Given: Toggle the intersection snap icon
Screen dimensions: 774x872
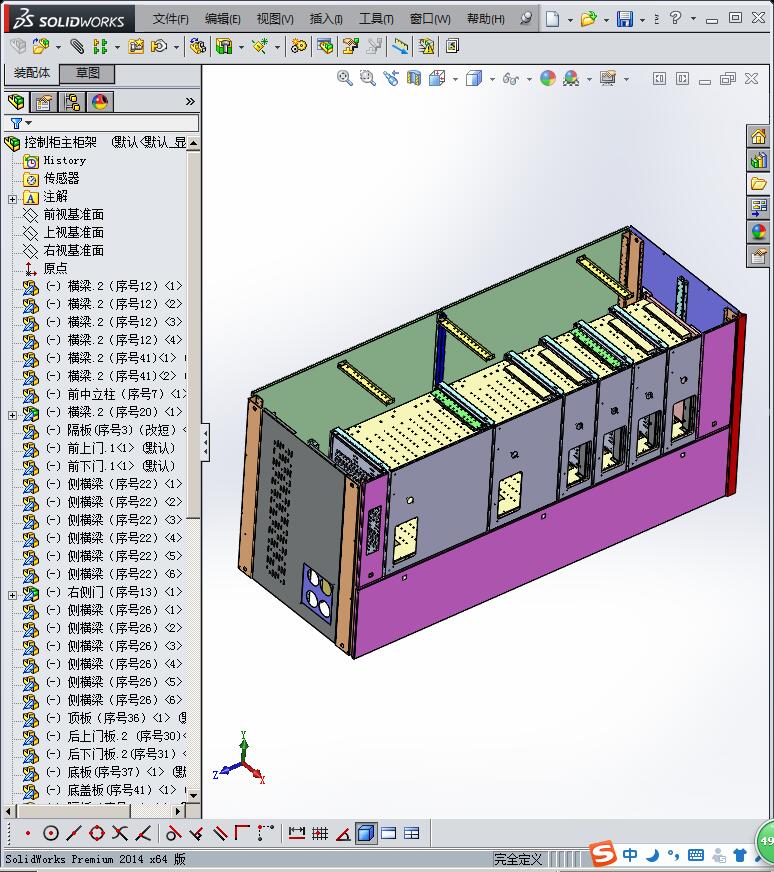Looking at the screenshot, I should 120,833.
